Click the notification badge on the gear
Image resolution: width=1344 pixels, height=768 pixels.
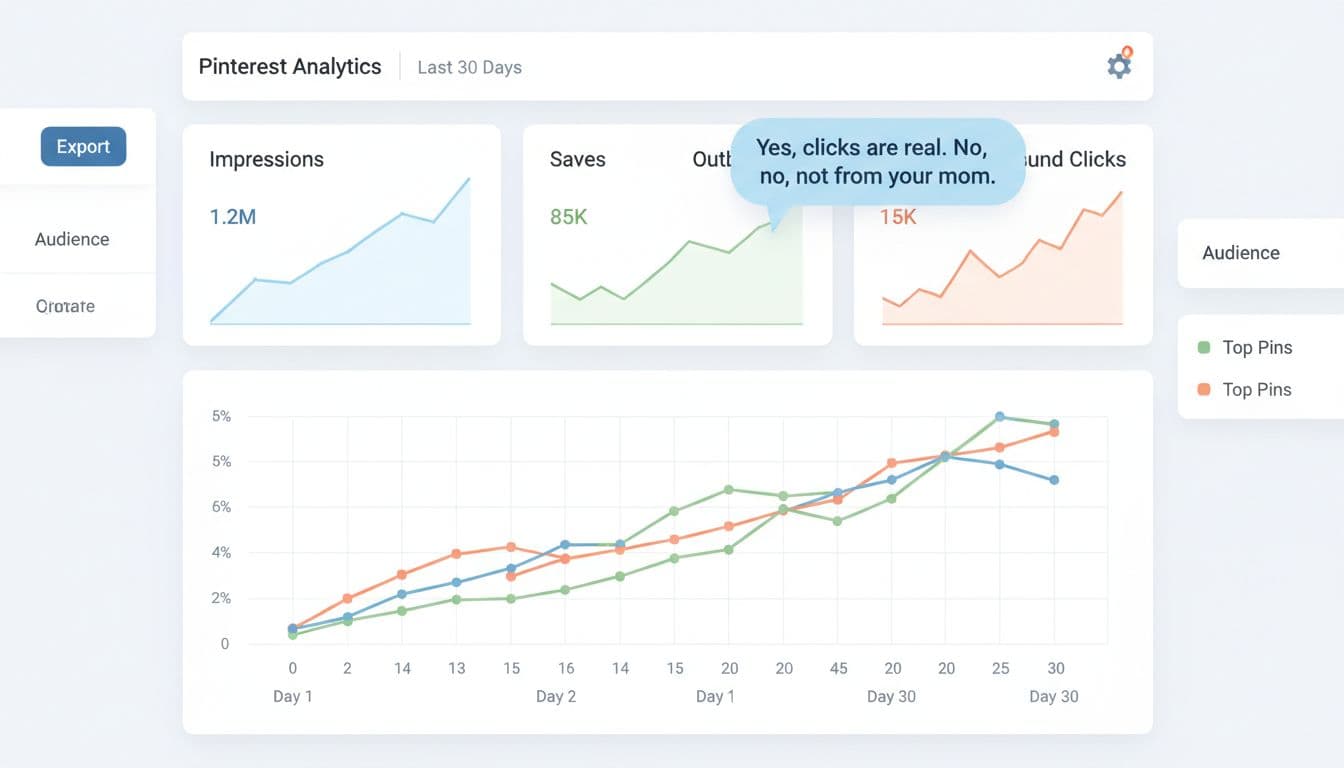click(1128, 49)
